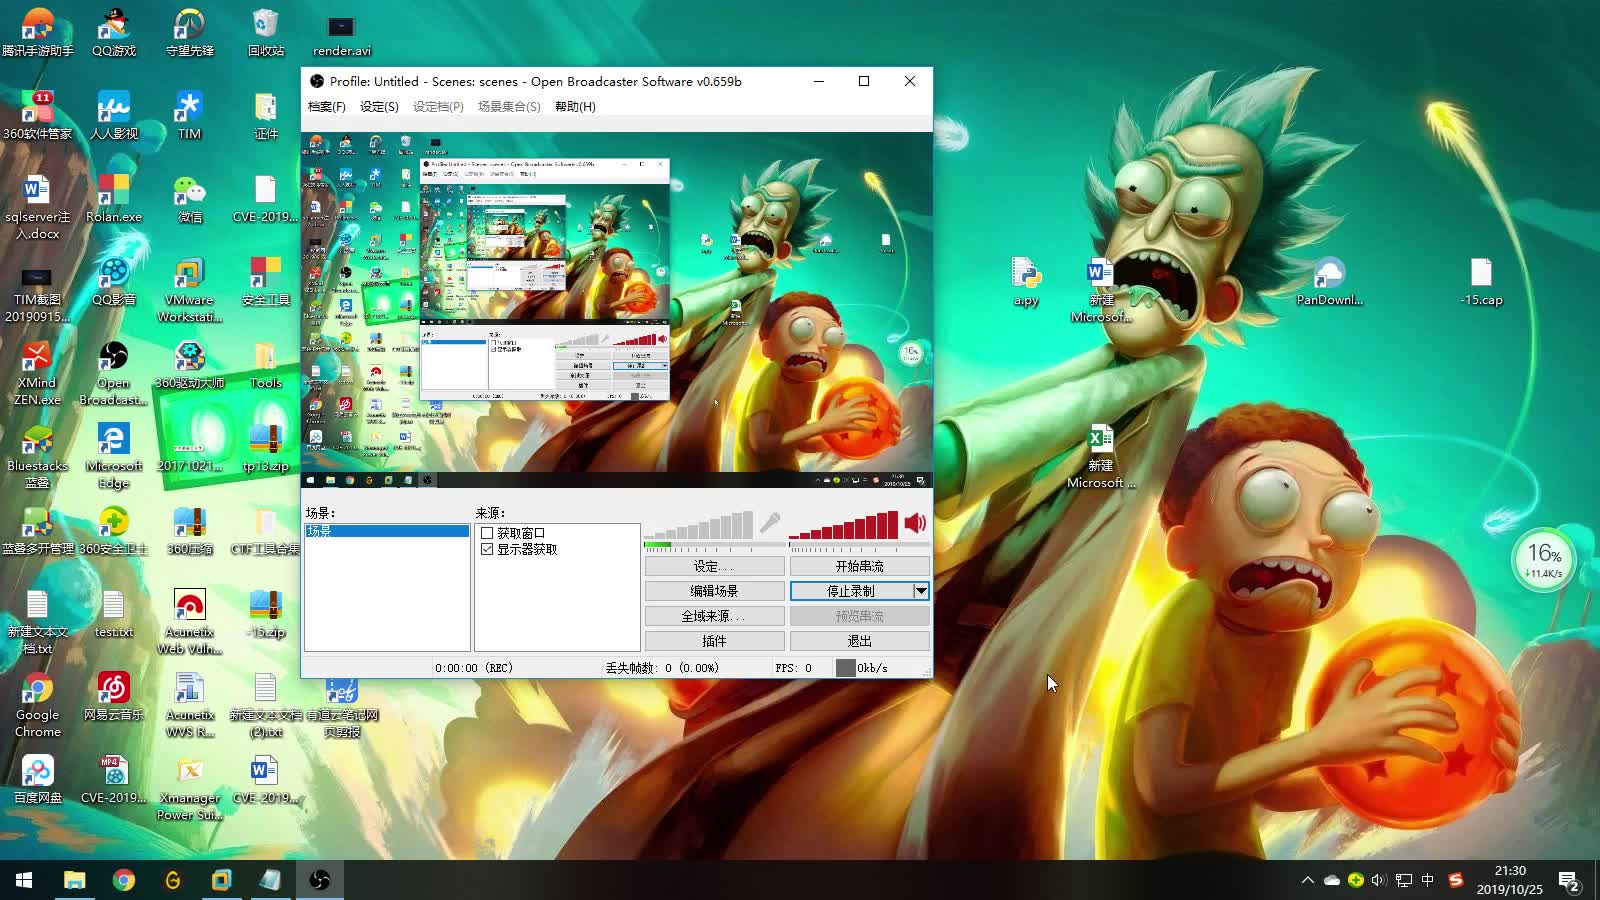Open 360驱动大师 desktop icon
The height and width of the screenshot is (900, 1600).
[x=190, y=364]
